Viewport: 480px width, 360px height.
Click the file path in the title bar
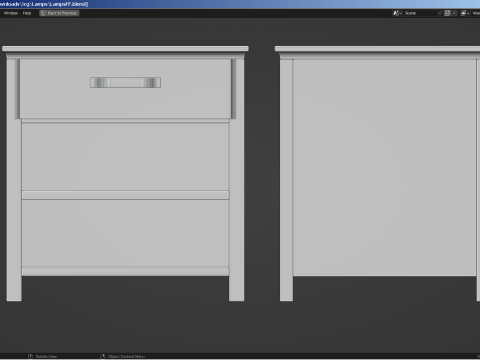44,4
